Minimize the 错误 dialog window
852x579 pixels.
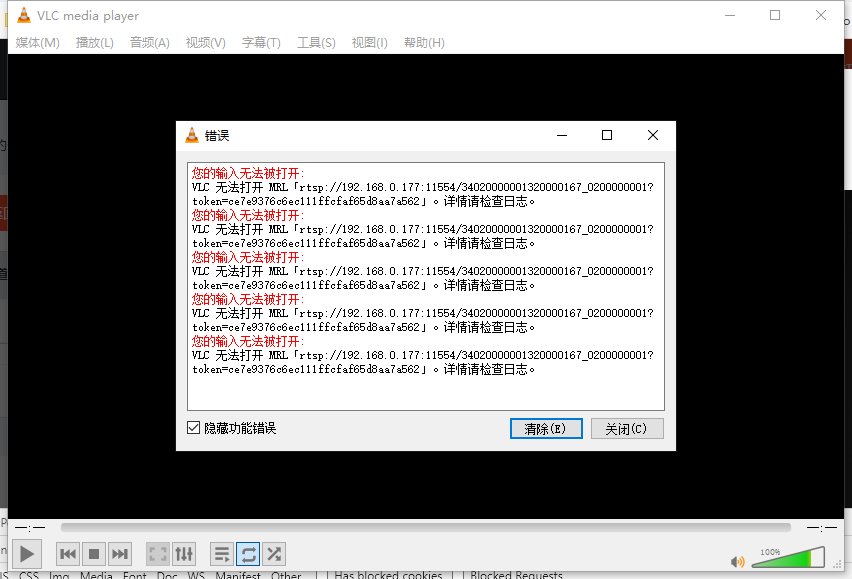click(x=562, y=135)
